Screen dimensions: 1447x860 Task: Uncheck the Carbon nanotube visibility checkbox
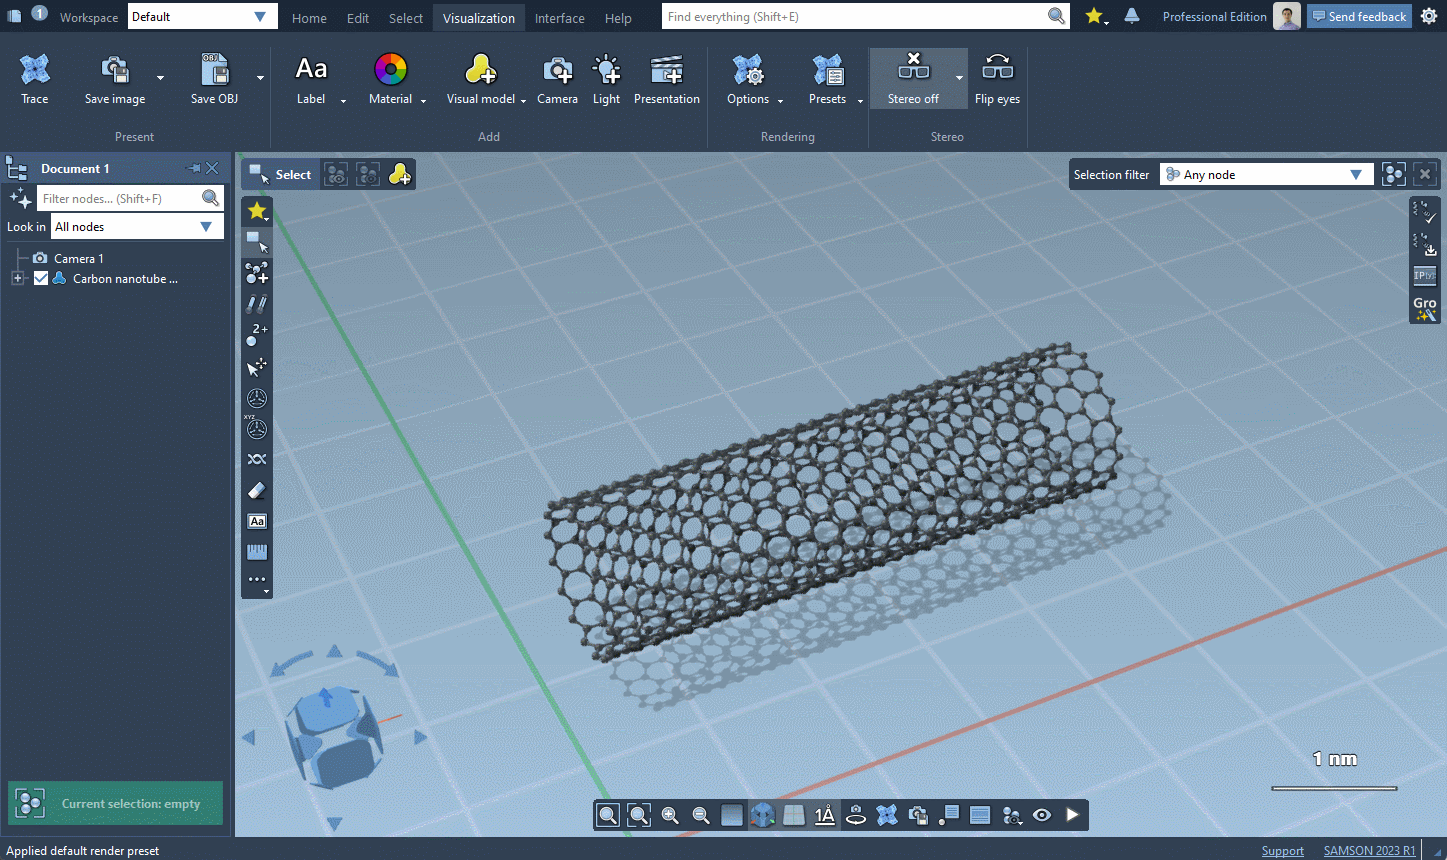[x=41, y=279]
